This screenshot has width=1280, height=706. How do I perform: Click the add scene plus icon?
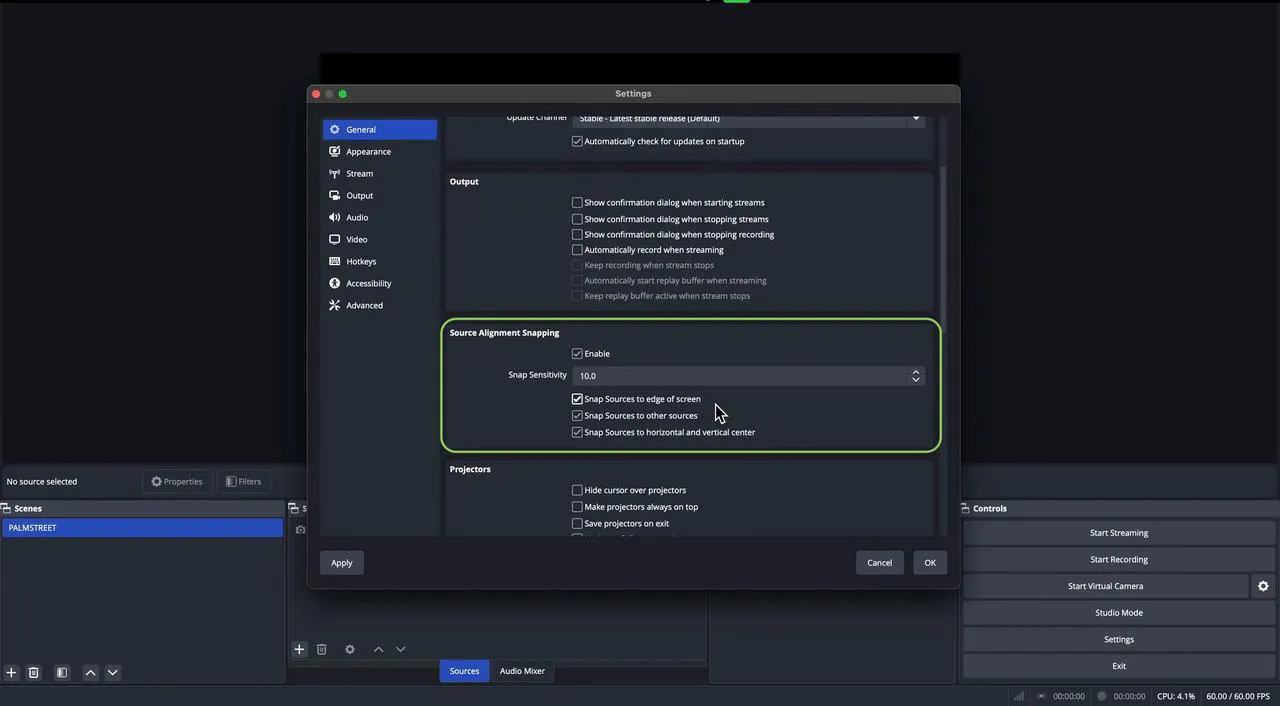click(x=11, y=673)
